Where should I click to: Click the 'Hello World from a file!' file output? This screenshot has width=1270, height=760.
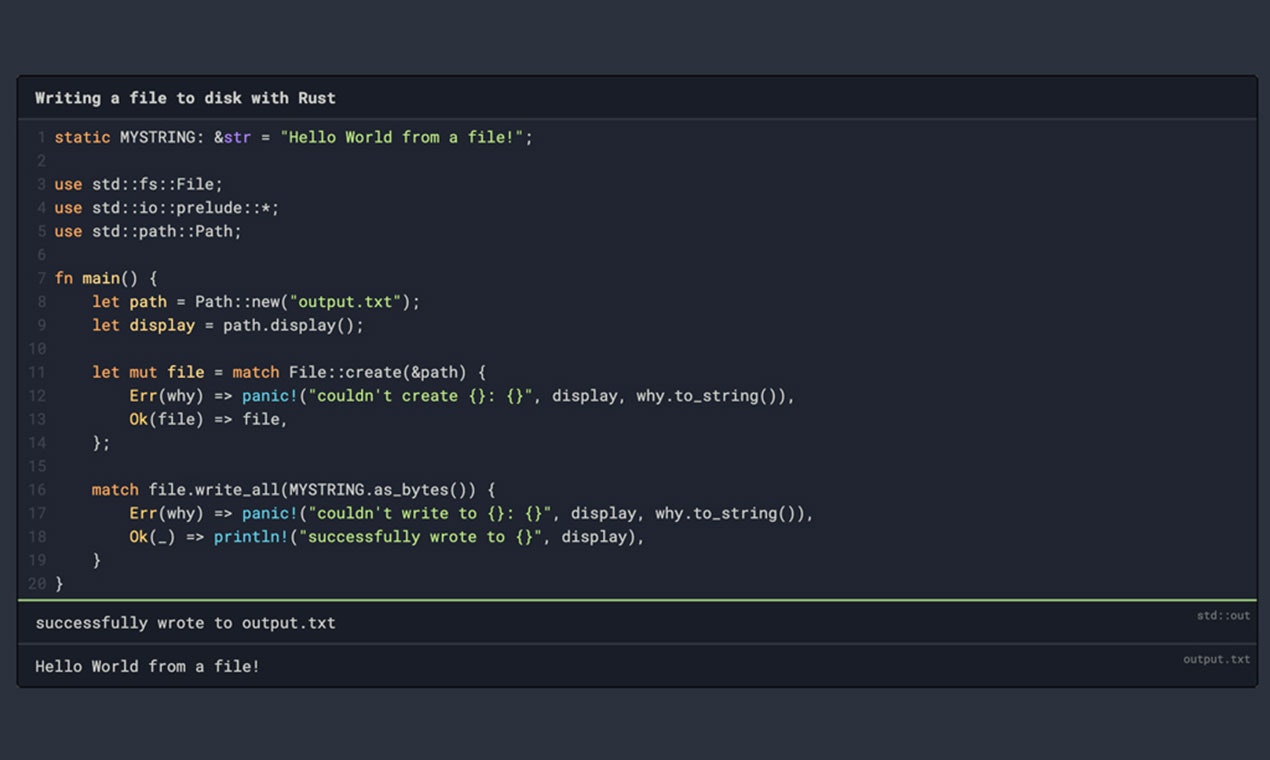(147, 666)
